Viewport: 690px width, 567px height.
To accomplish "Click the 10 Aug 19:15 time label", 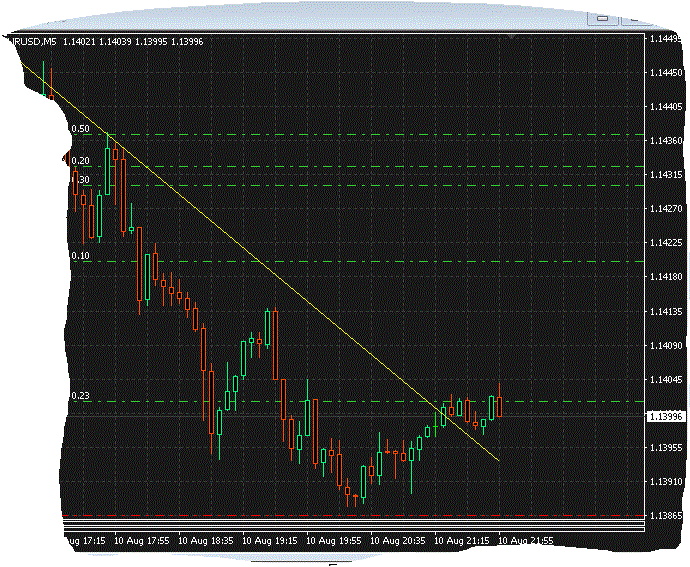I will point(268,540).
